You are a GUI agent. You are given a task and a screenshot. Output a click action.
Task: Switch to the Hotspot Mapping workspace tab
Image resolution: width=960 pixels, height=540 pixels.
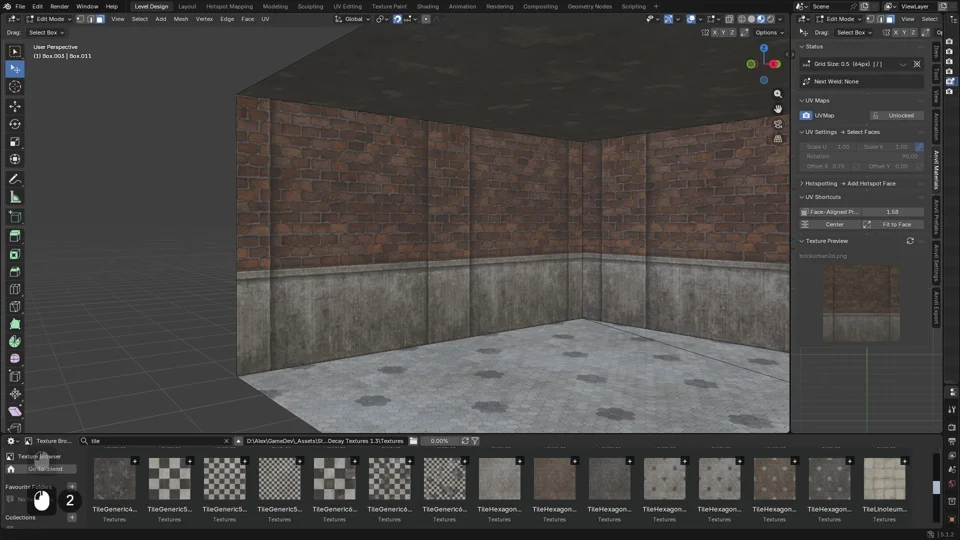click(x=229, y=6)
